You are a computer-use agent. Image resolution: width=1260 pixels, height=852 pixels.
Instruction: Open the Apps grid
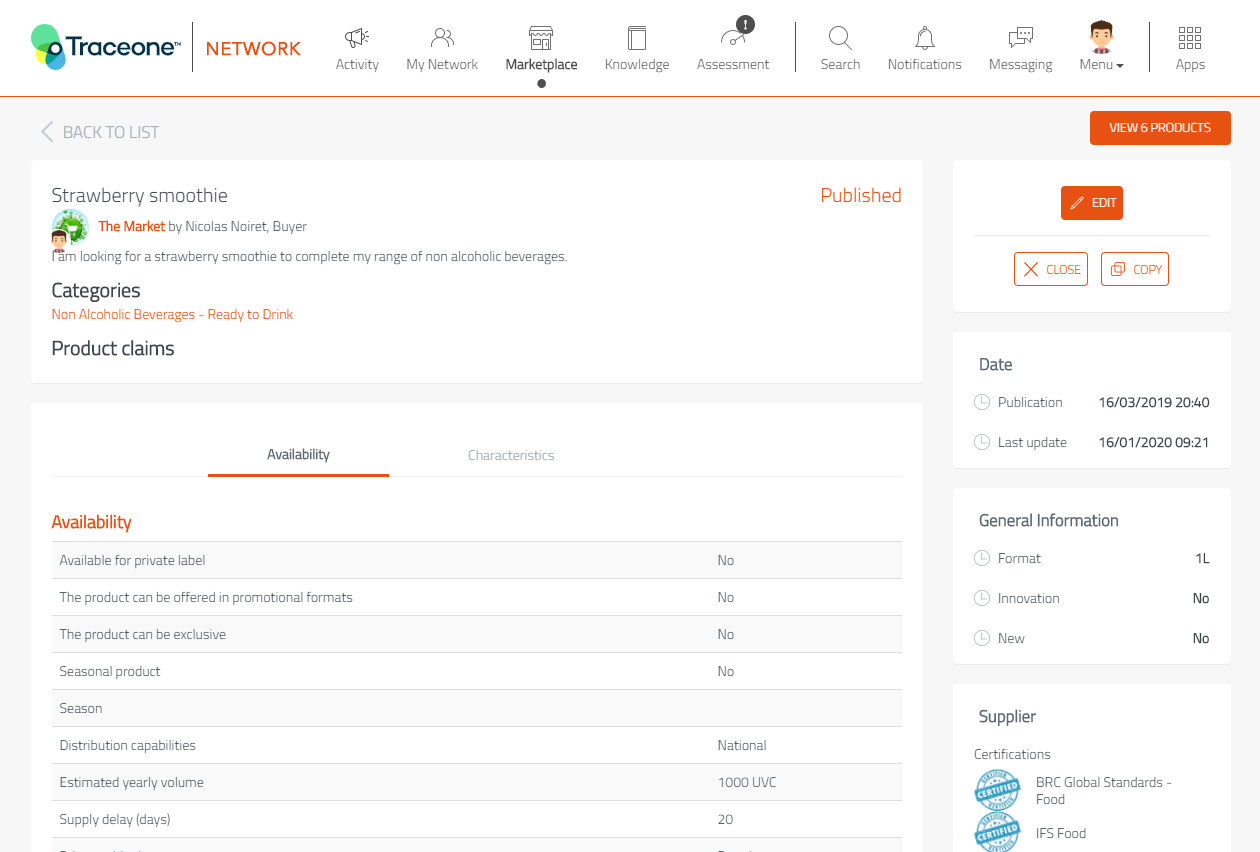pos(1190,47)
